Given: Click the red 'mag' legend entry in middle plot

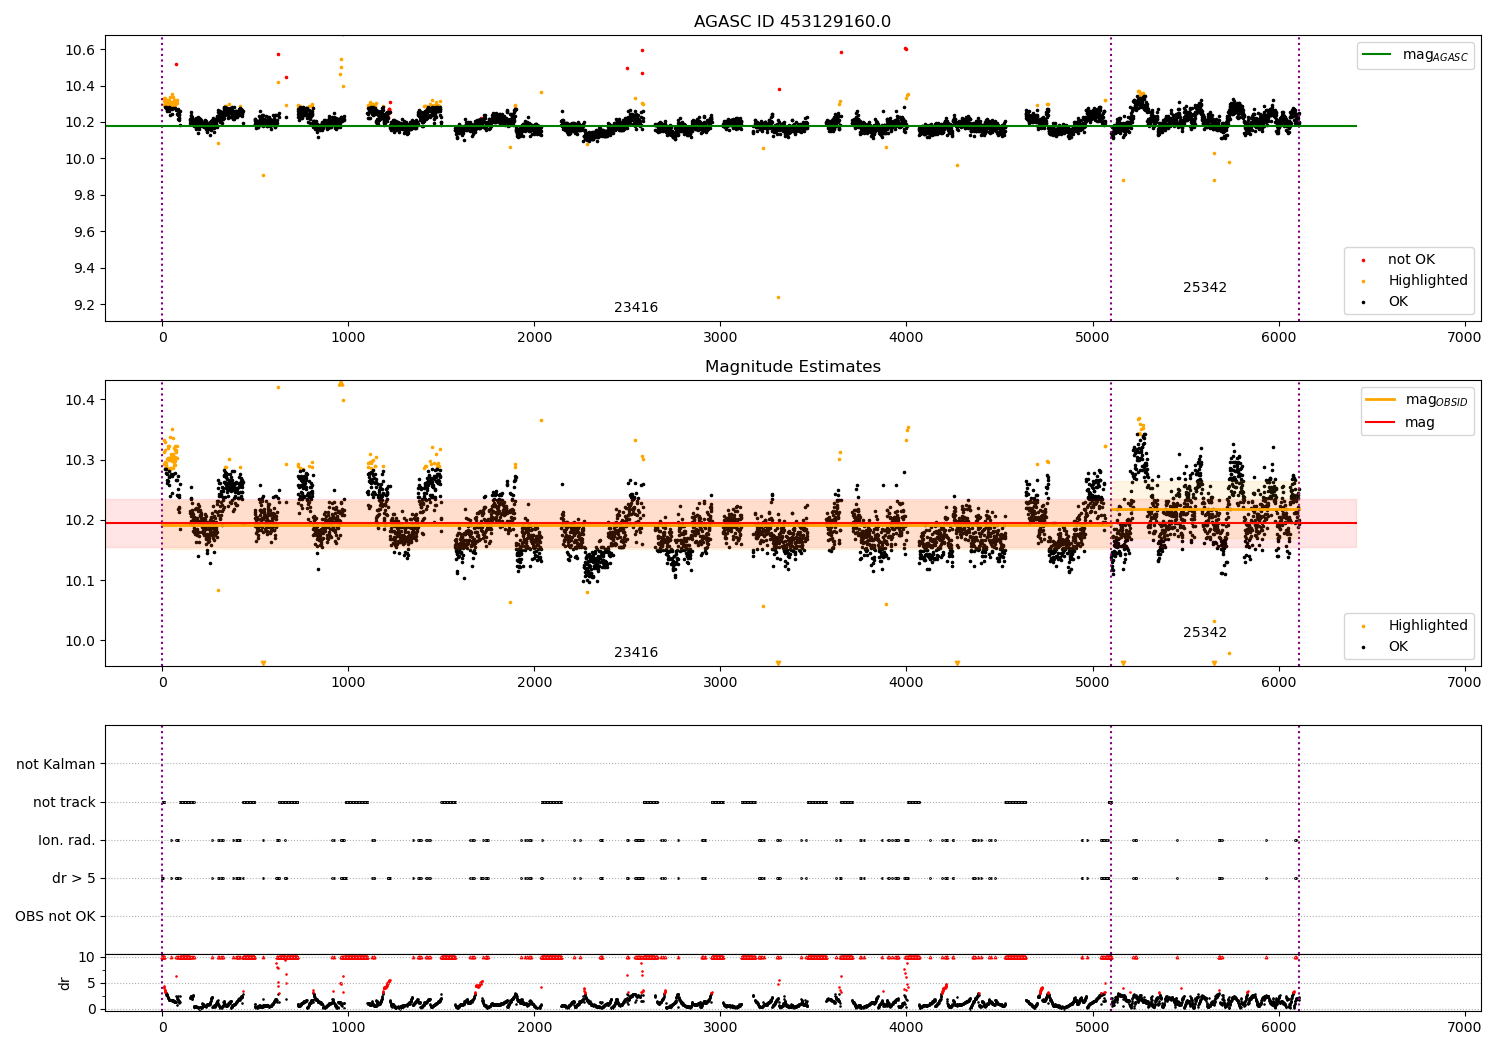Looking at the screenshot, I should pos(1400,422).
